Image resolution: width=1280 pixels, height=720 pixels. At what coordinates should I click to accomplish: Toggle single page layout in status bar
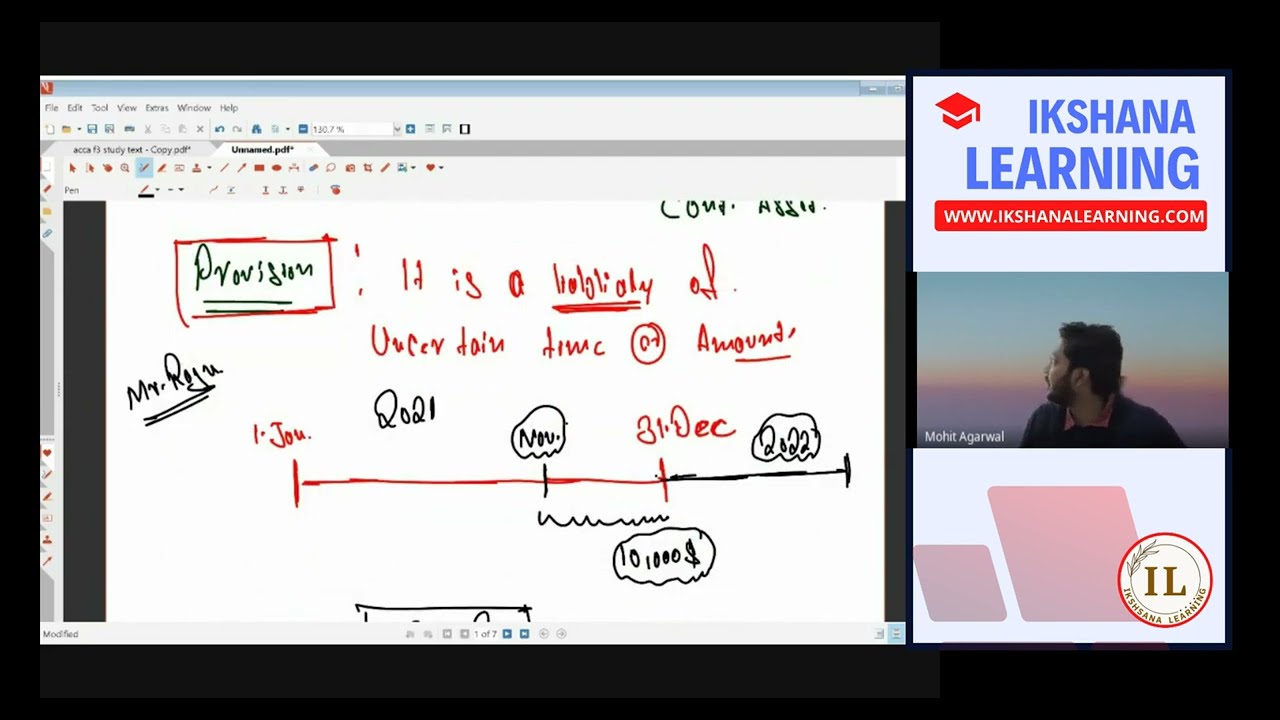point(879,634)
